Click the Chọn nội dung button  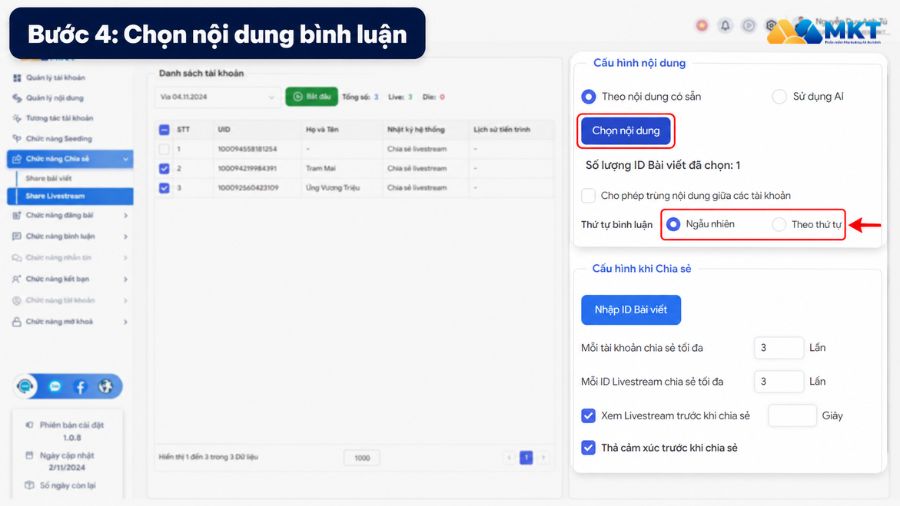(626, 131)
